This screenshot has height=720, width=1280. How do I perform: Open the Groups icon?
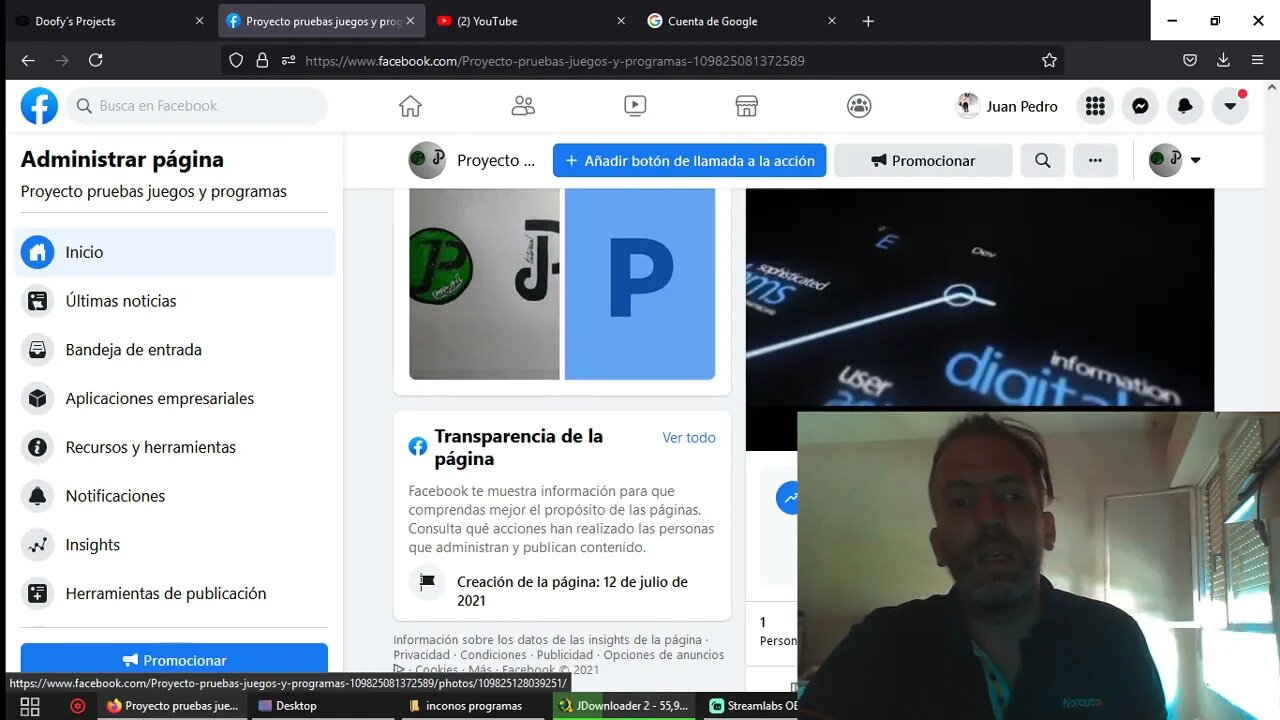859,106
